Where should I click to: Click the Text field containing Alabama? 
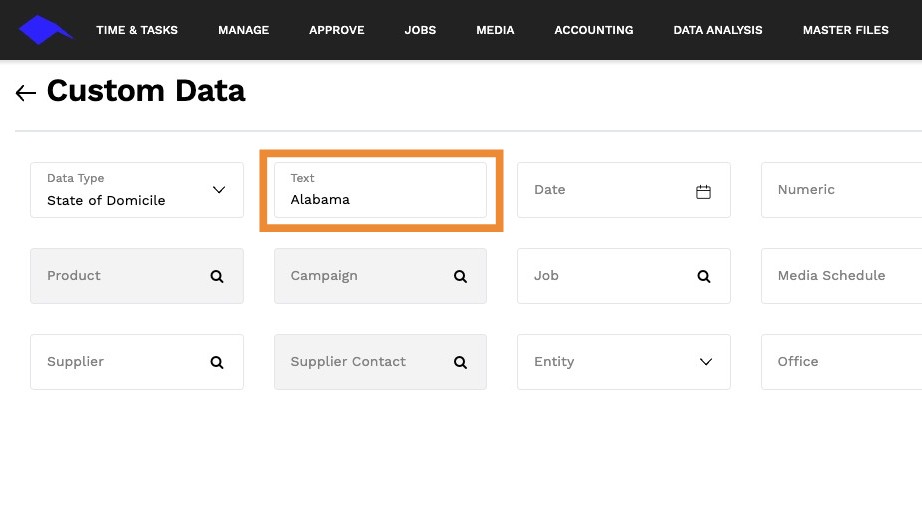pyautogui.click(x=380, y=190)
